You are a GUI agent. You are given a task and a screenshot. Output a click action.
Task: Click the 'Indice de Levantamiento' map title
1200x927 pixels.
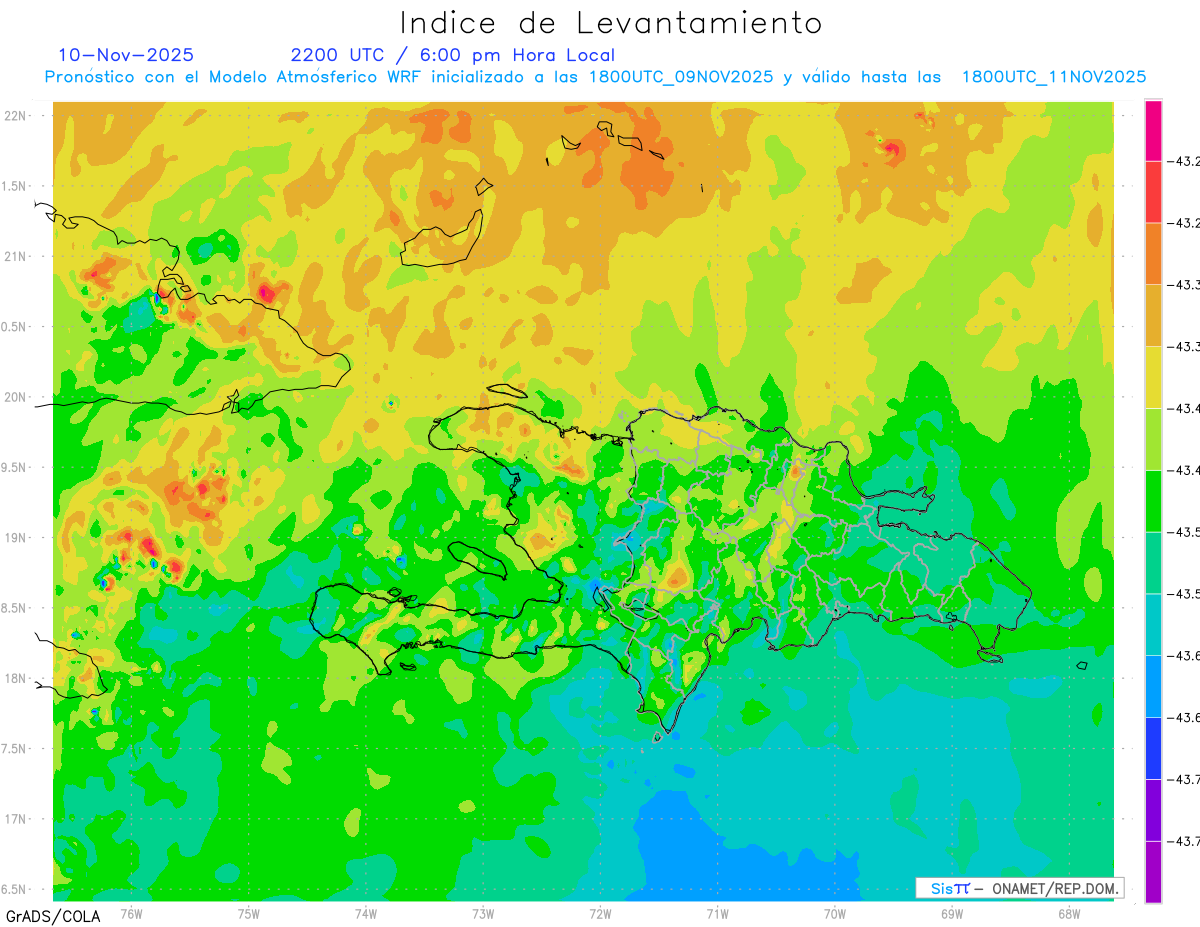click(x=611, y=22)
